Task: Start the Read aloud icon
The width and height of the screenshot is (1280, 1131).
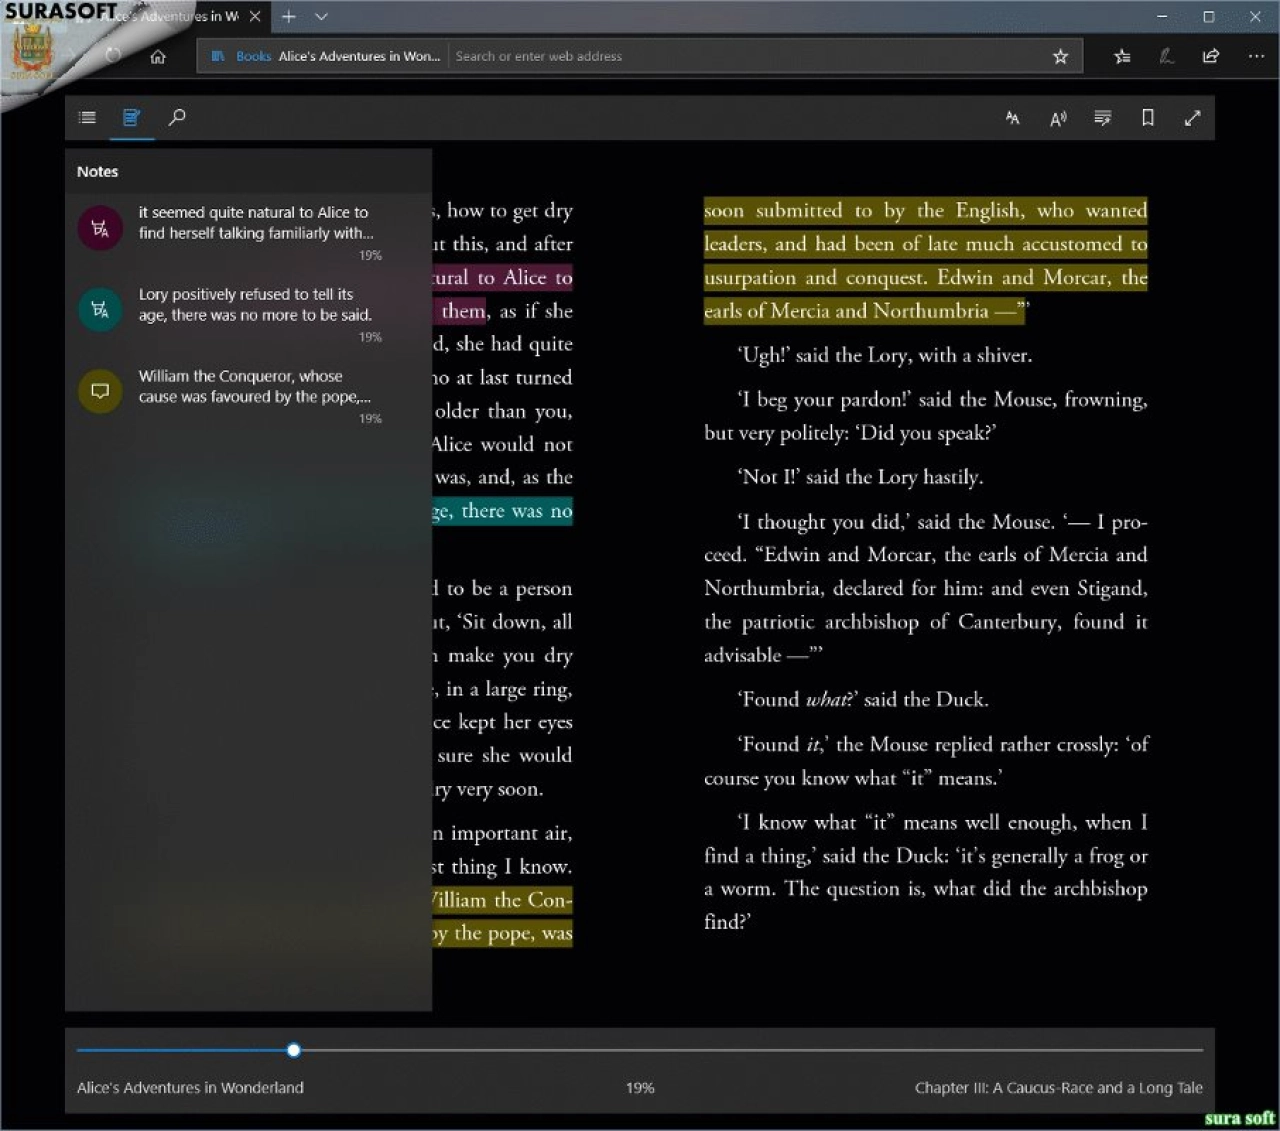Action: click(1058, 118)
